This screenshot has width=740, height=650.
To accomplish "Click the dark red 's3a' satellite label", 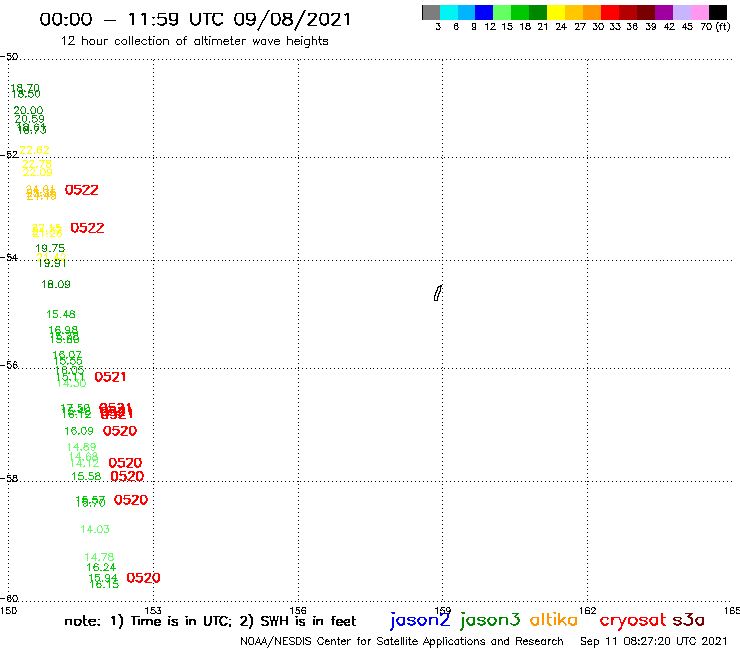I will pyautogui.click(x=688, y=620).
